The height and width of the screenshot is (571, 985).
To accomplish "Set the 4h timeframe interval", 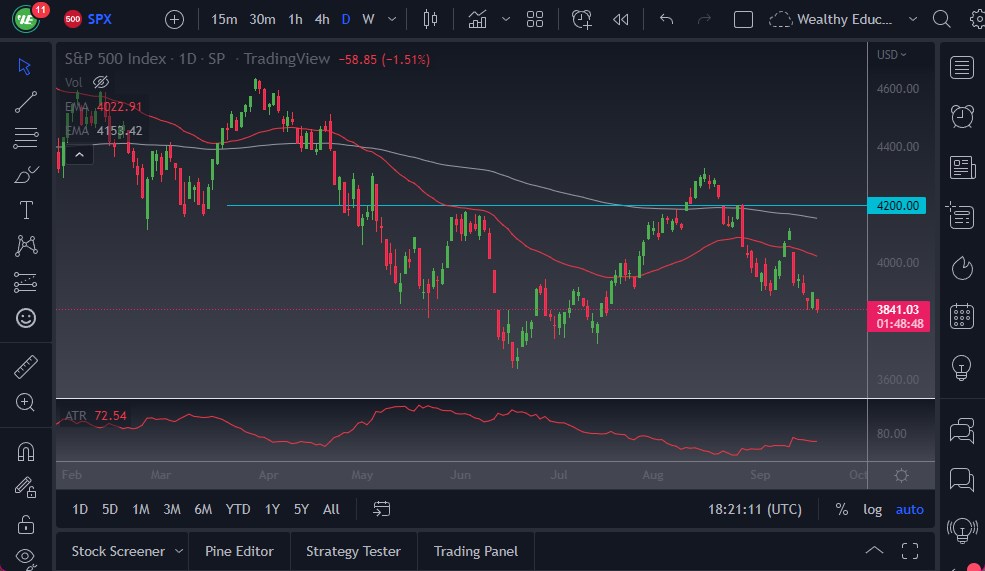I will (x=321, y=19).
